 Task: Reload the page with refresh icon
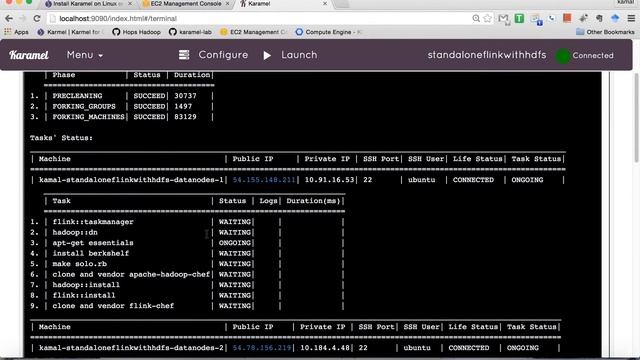[37, 18]
